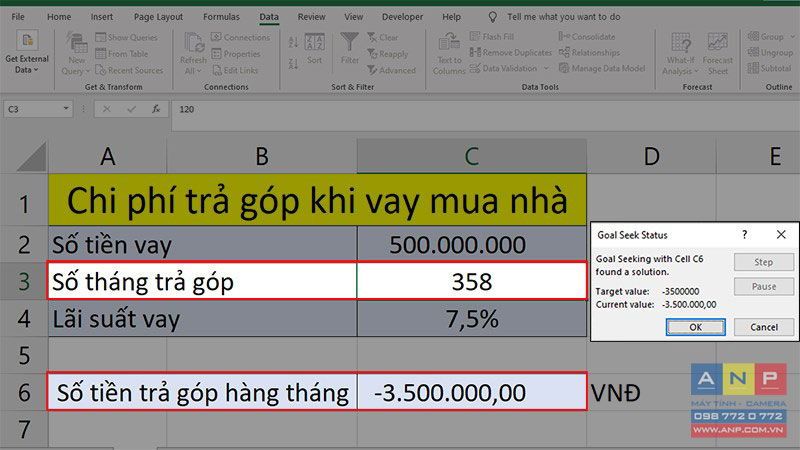Click Show Queries icon

click(101, 37)
